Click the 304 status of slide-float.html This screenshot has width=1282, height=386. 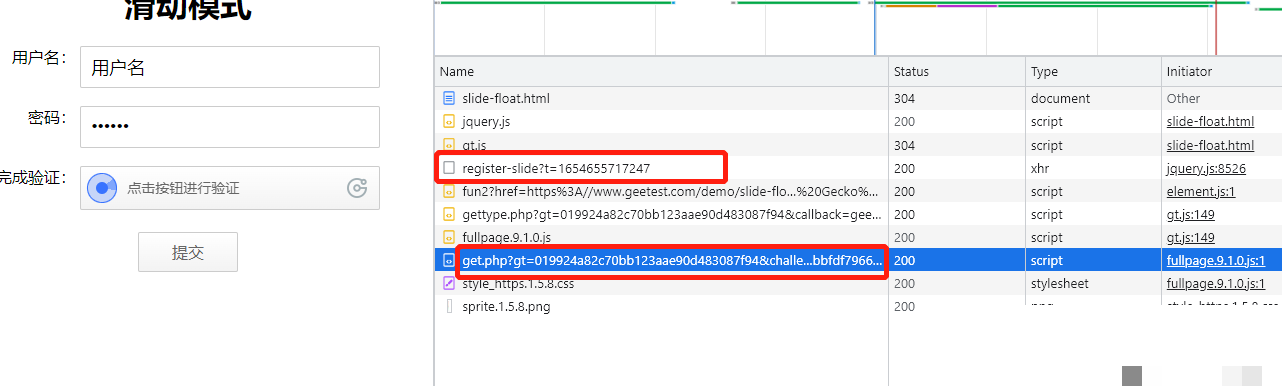click(904, 99)
